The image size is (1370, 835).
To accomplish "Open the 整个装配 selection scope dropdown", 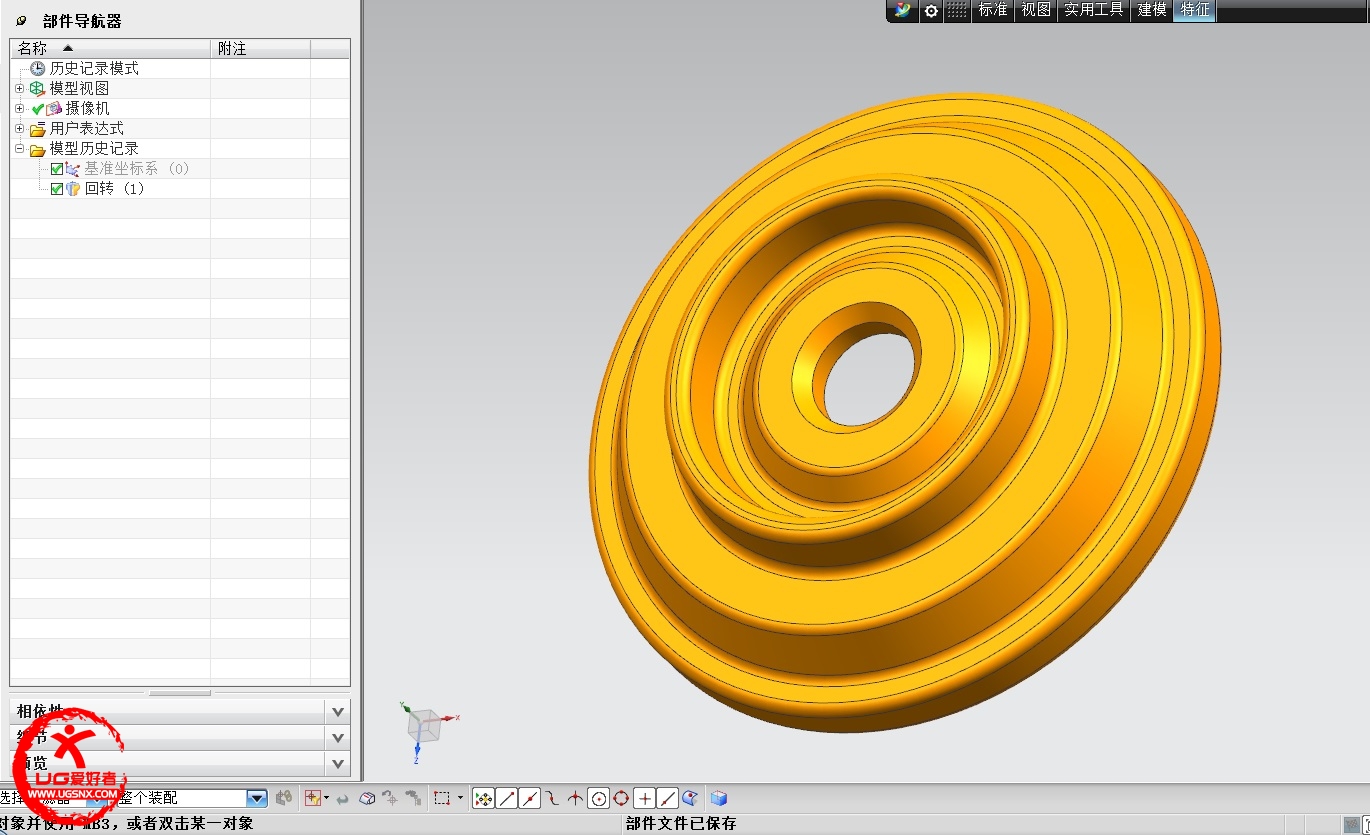I will (257, 798).
